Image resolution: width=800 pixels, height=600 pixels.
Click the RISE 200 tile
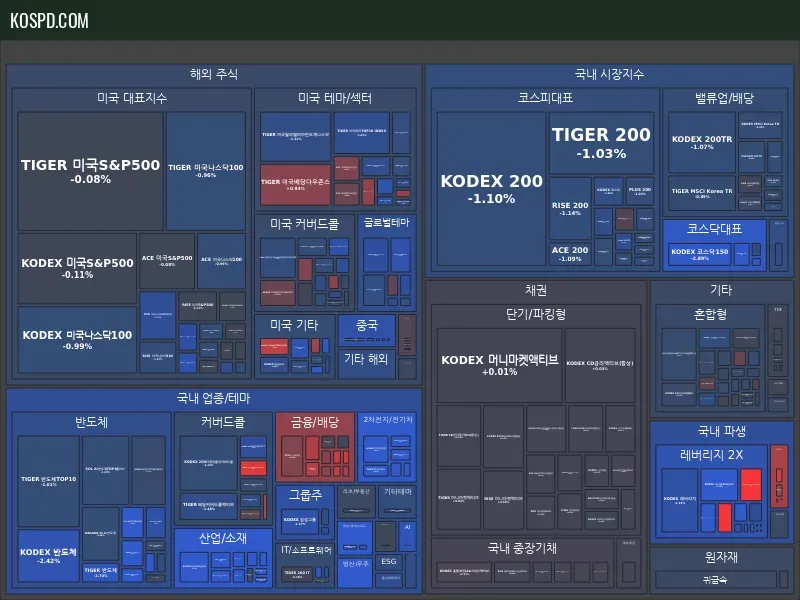570,208
